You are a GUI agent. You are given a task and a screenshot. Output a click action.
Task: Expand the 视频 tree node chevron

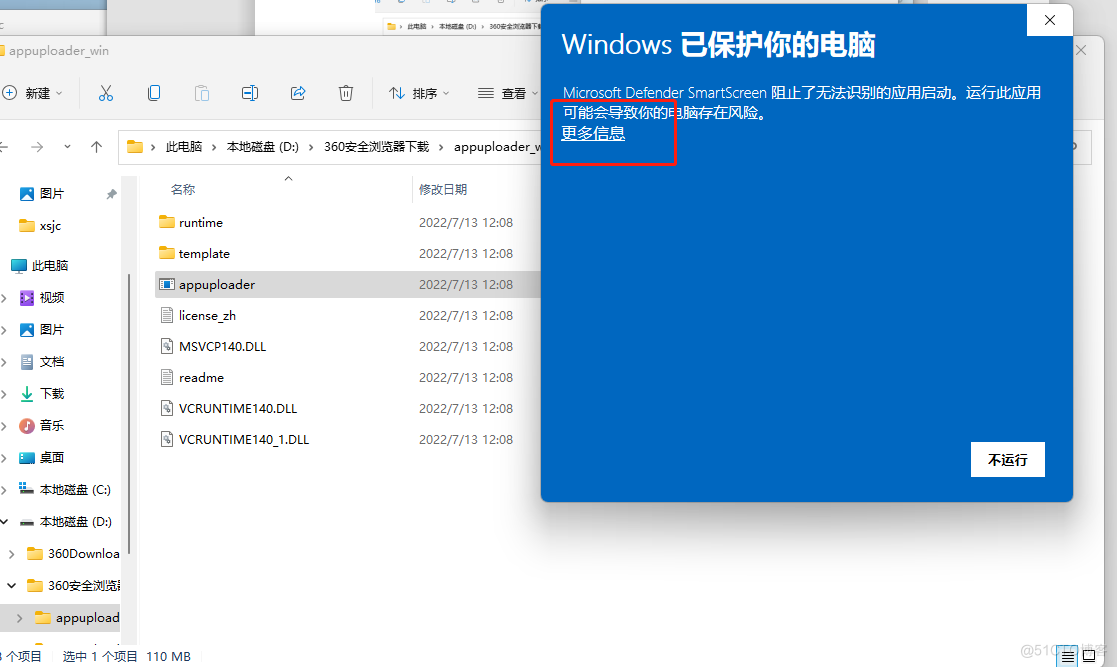click(x=4, y=298)
